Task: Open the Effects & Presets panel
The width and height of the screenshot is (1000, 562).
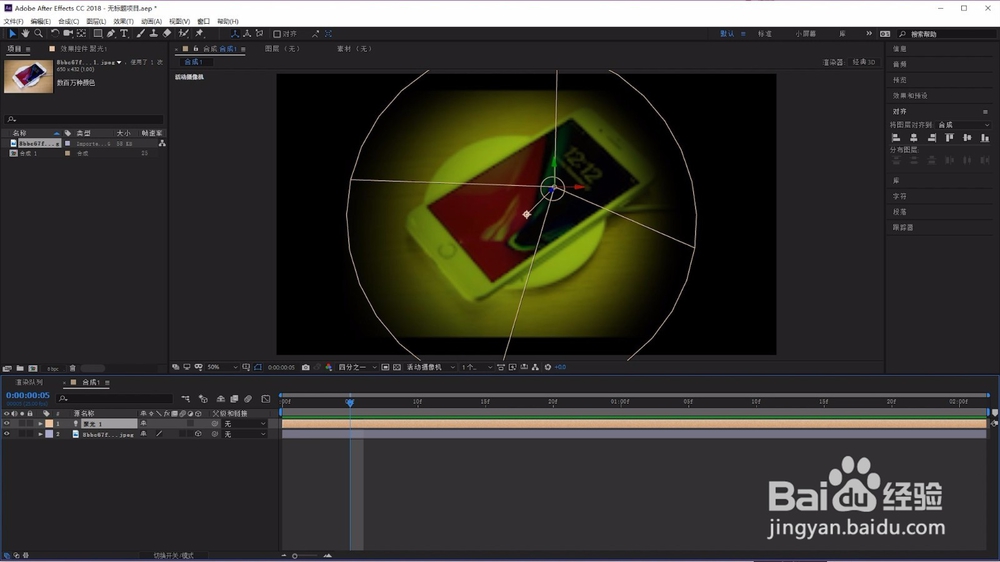Action: click(x=910, y=96)
